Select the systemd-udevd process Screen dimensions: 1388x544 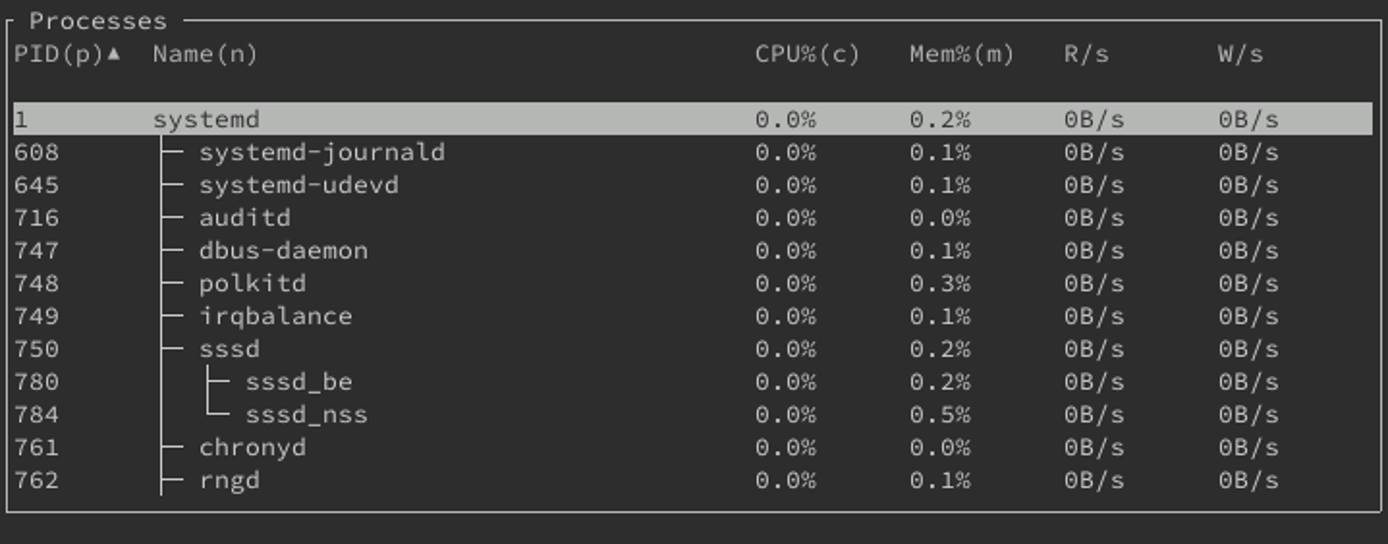point(298,186)
